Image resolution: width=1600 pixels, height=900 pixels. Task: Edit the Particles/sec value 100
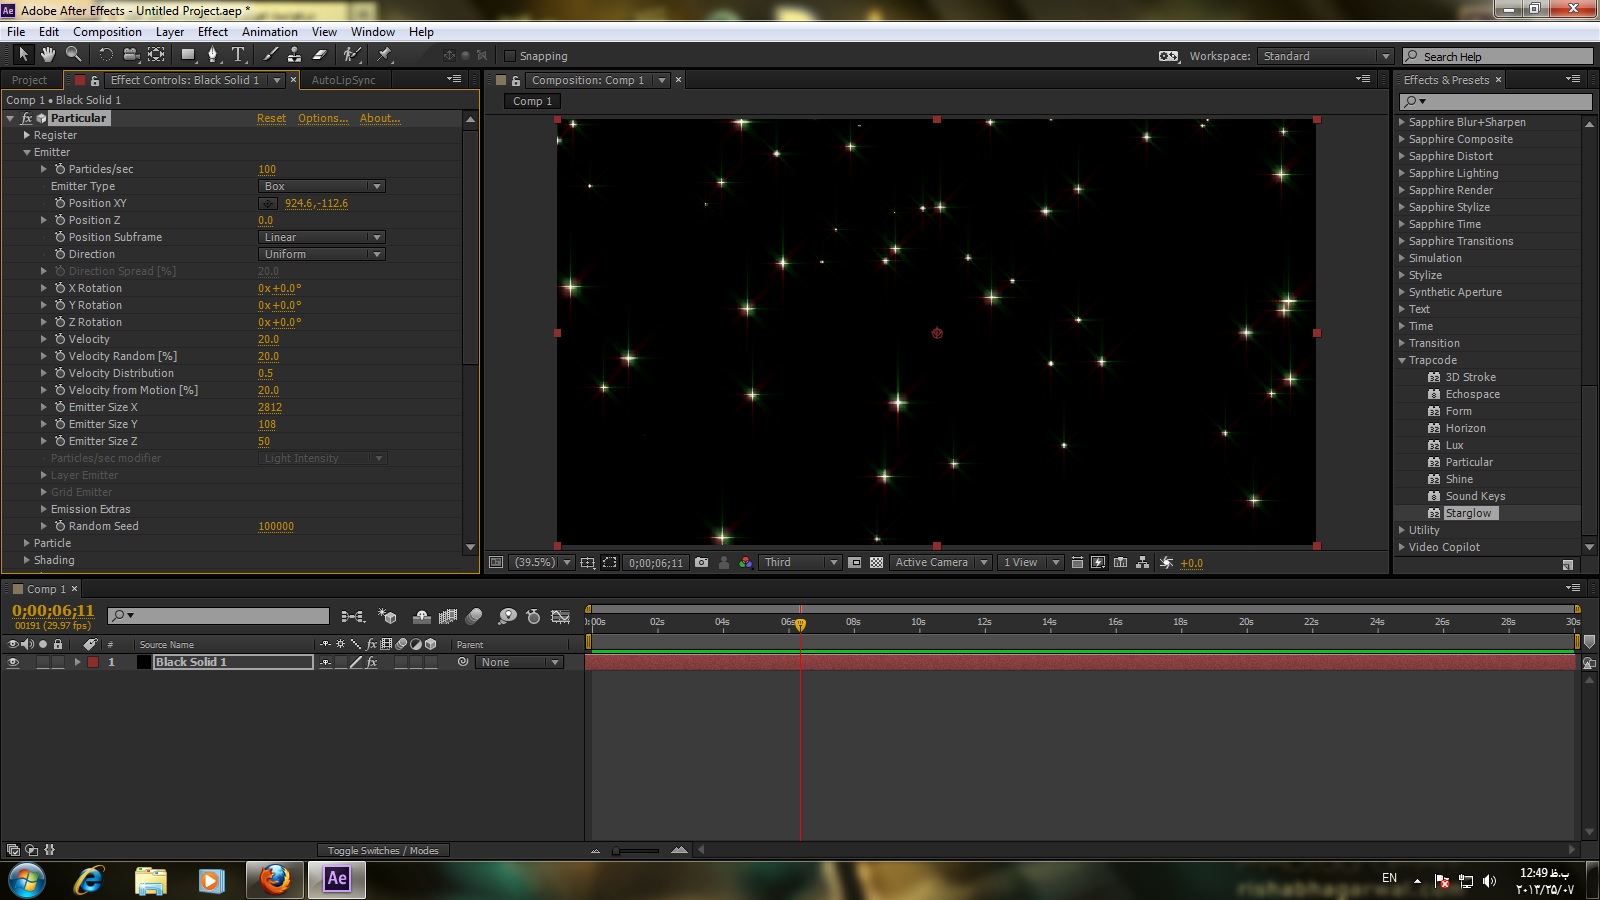[267, 169]
